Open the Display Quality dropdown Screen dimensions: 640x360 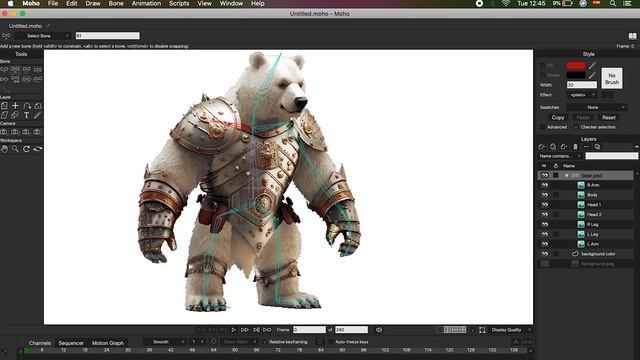click(511, 330)
